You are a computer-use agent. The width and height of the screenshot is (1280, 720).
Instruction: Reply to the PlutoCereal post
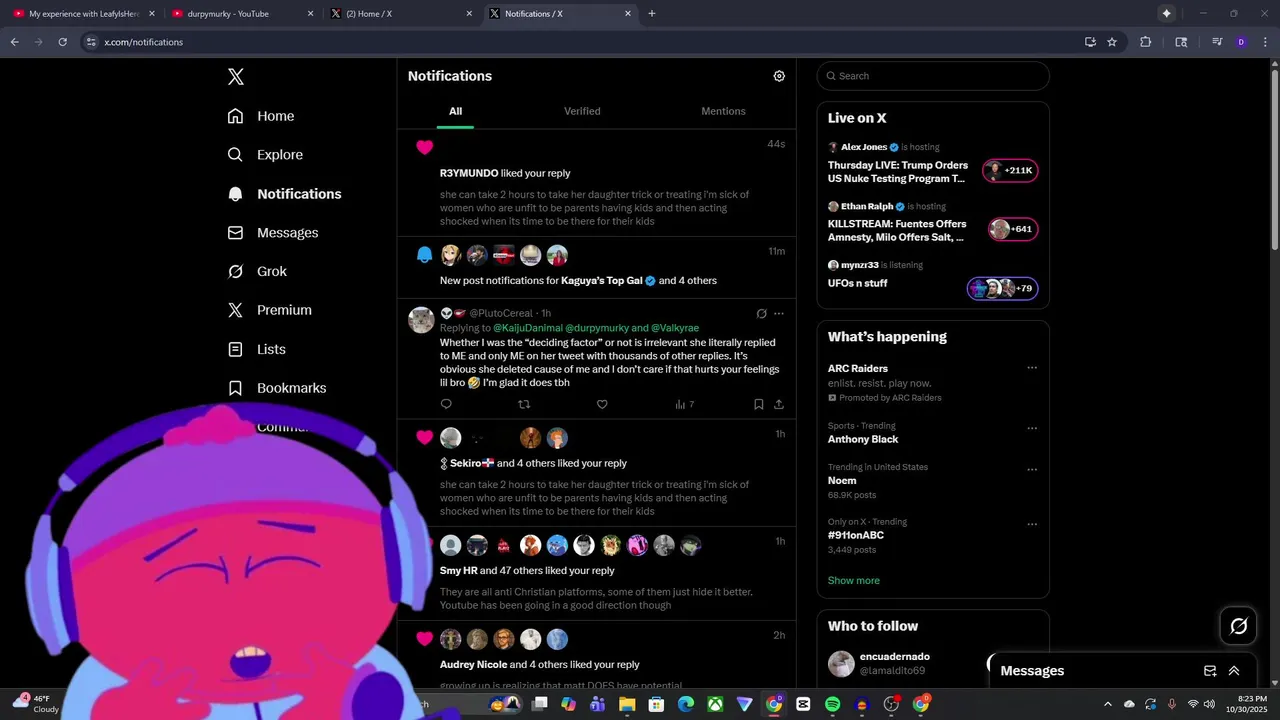click(x=446, y=404)
